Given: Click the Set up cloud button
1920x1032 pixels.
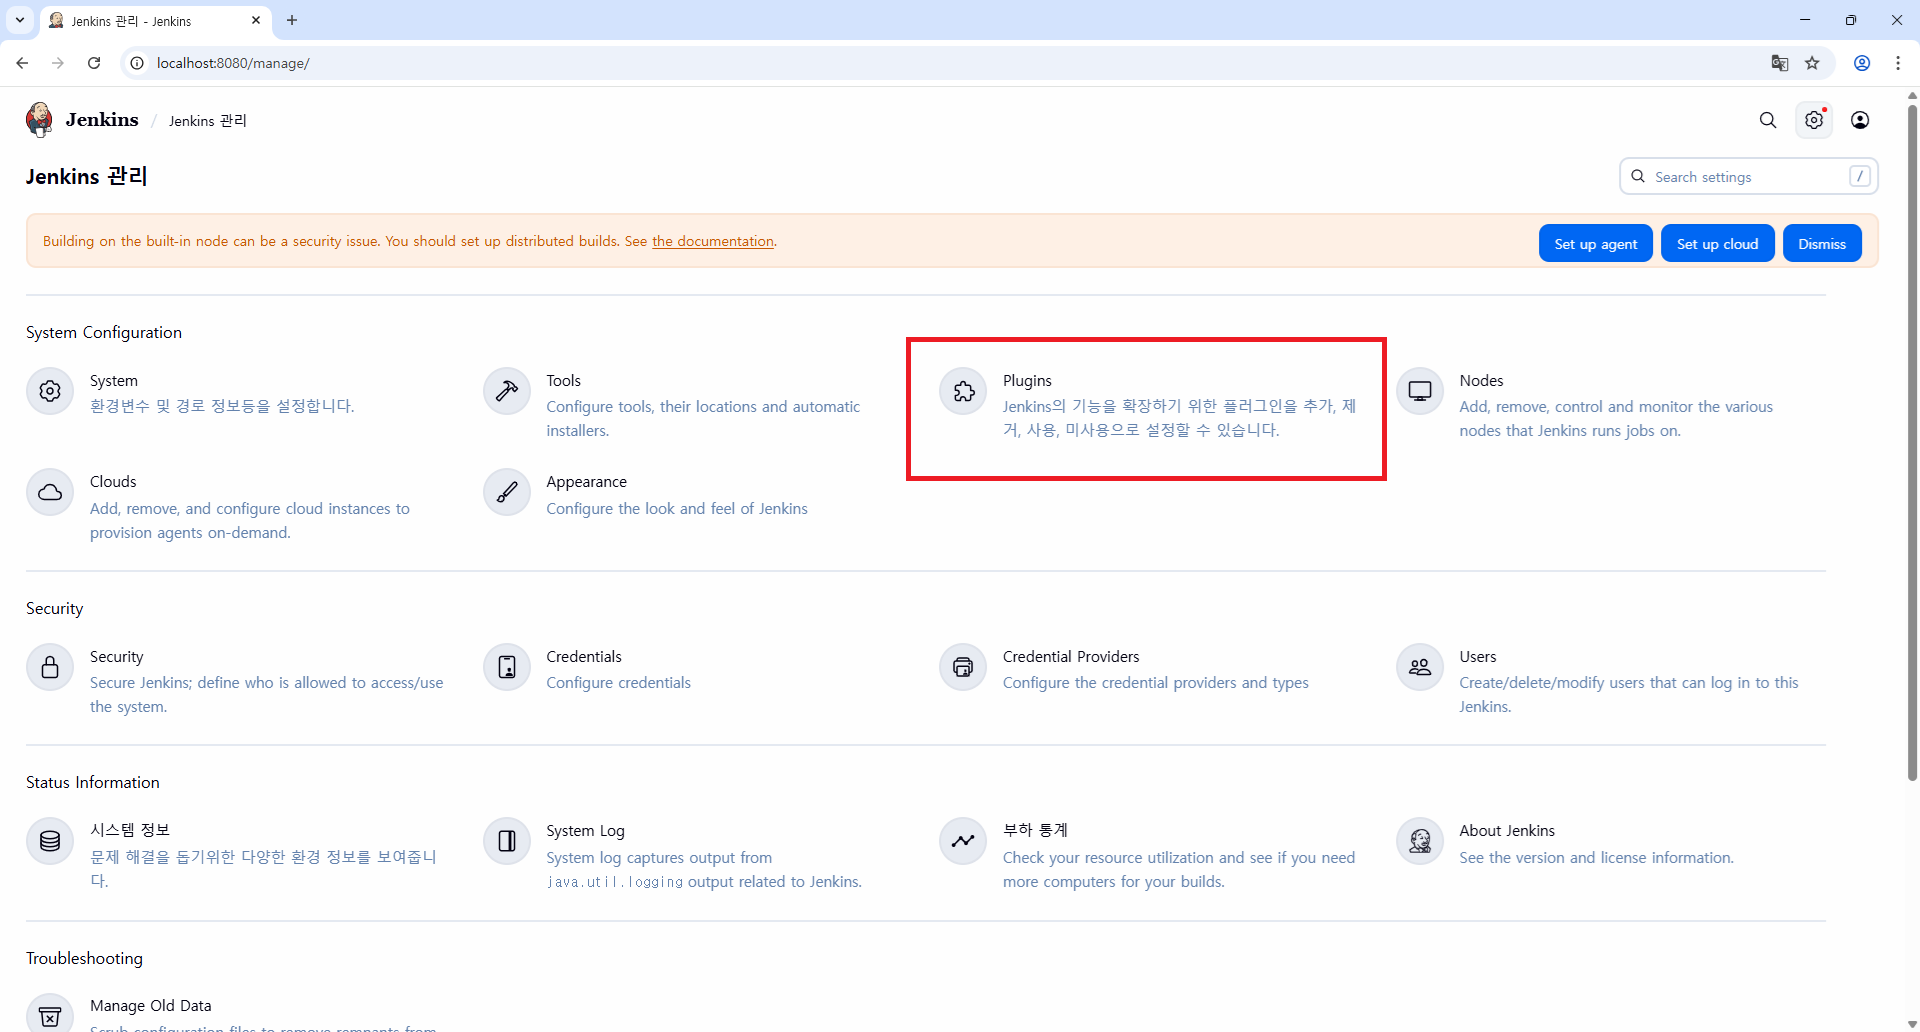Looking at the screenshot, I should pyautogui.click(x=1717, y=244).
